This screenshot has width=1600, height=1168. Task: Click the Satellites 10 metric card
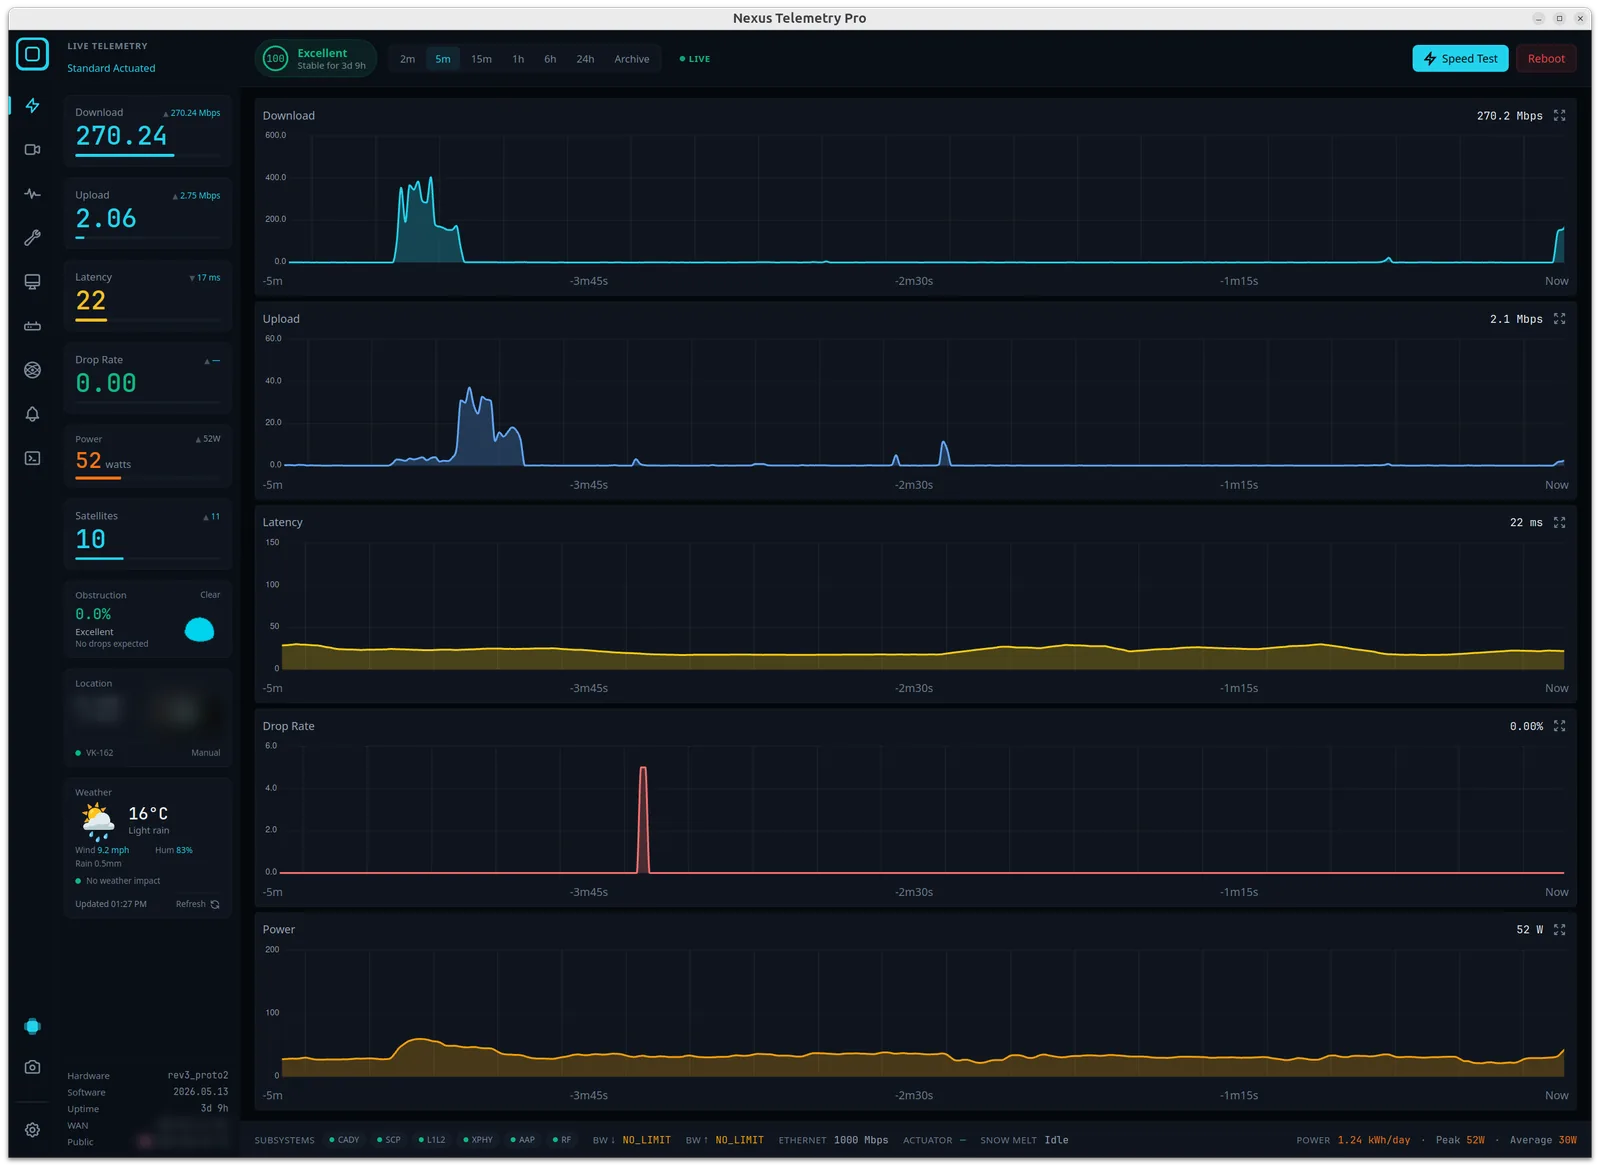(148, 534)
